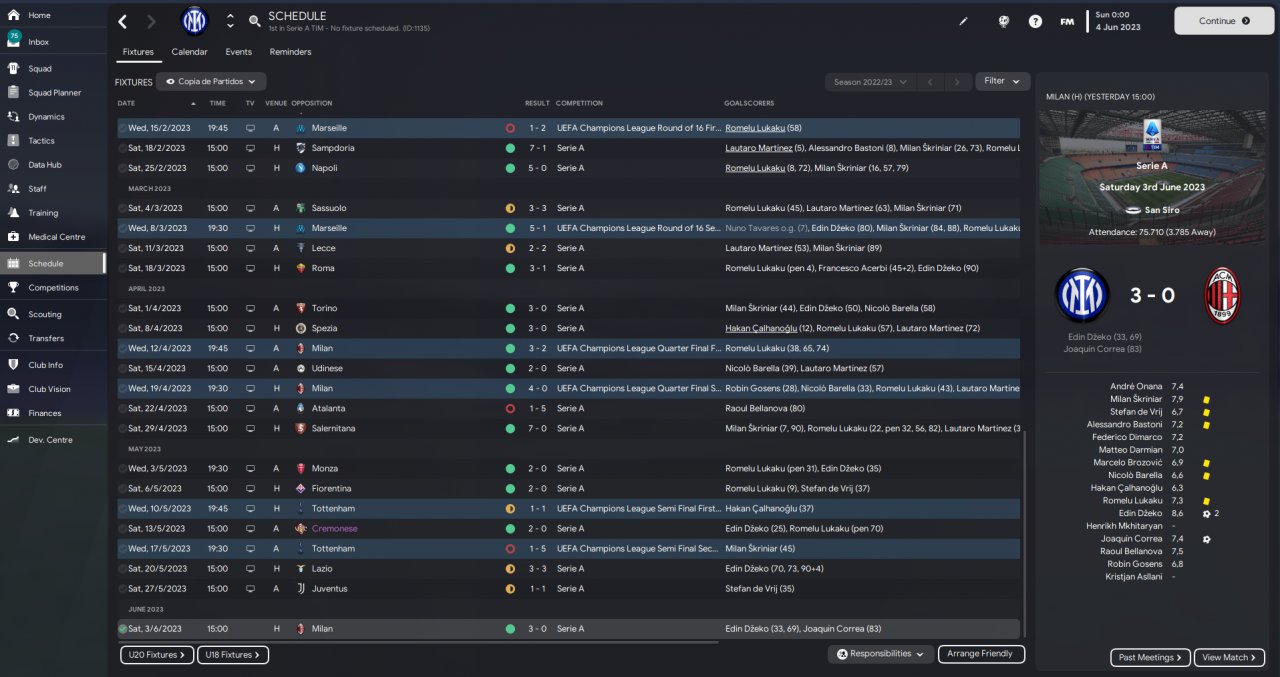1280x677 pixels.
Task: Toggle the selector for the Monza 3/5/2023 fixture
Action: point(123,469)
